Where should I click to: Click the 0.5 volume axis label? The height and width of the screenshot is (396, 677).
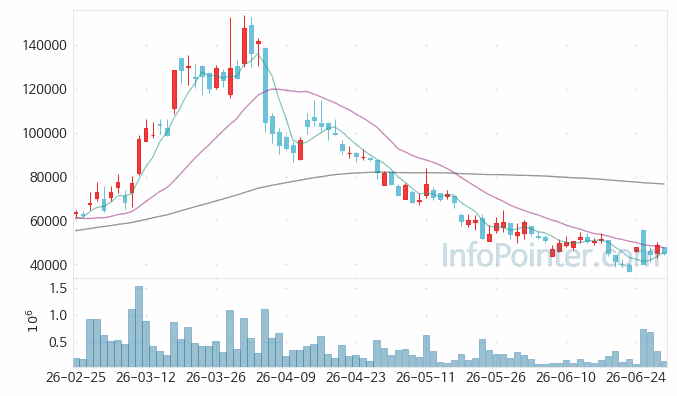click(x=57, y=343)
